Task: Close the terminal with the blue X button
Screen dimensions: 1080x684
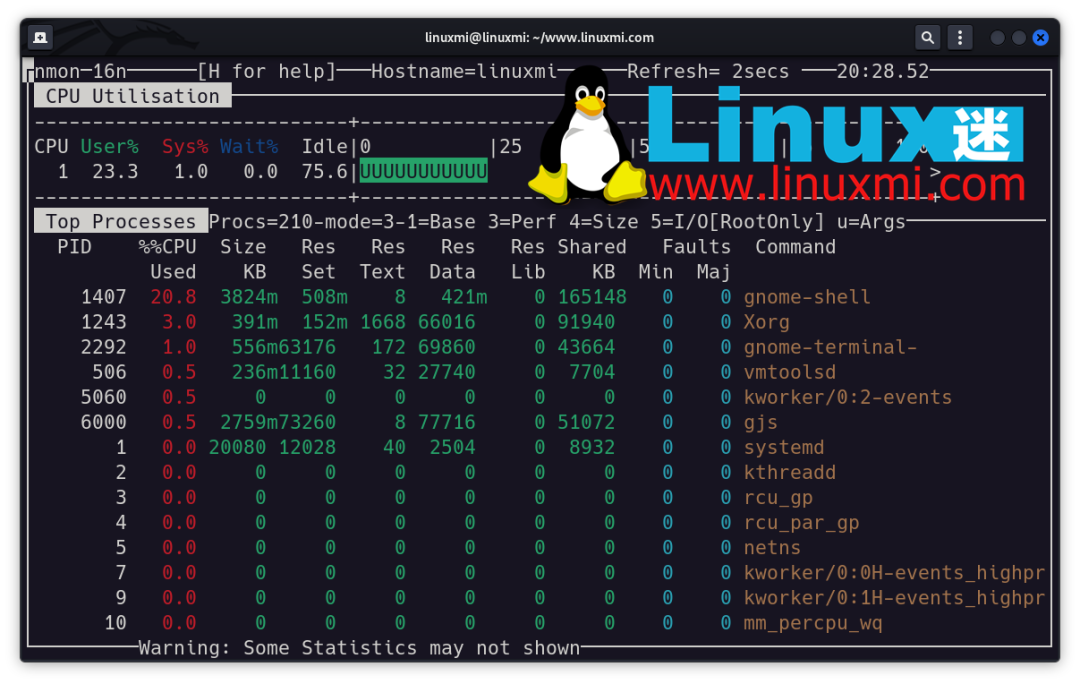Action: [1041, 38]
